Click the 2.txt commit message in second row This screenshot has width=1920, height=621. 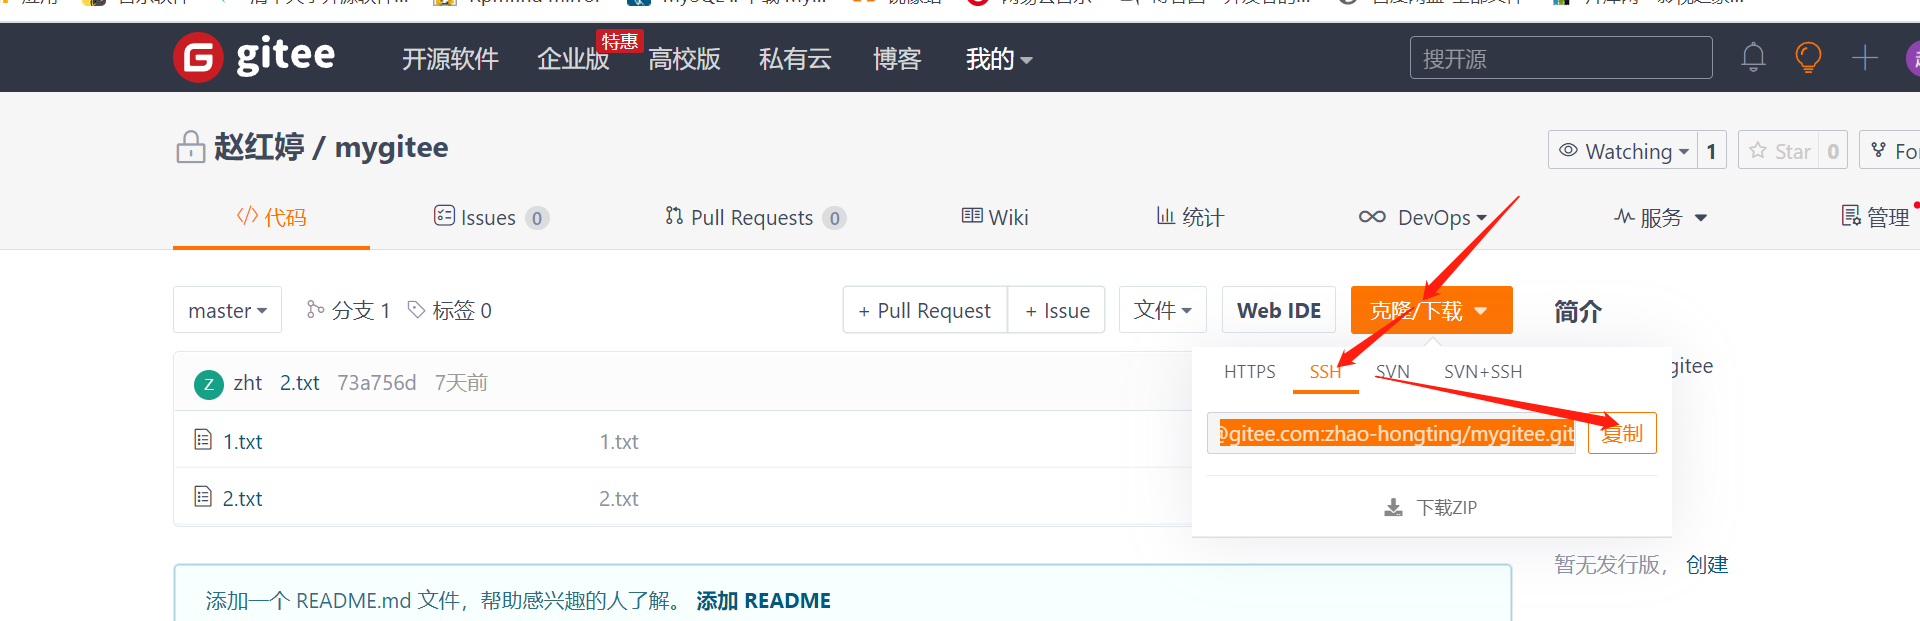(619, 498)
